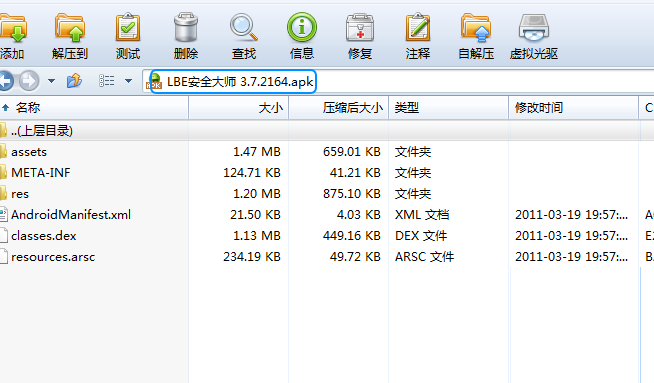Click the 4.03 KB compressed size cell
Screen dimensions: 654x383
(359, 215)
